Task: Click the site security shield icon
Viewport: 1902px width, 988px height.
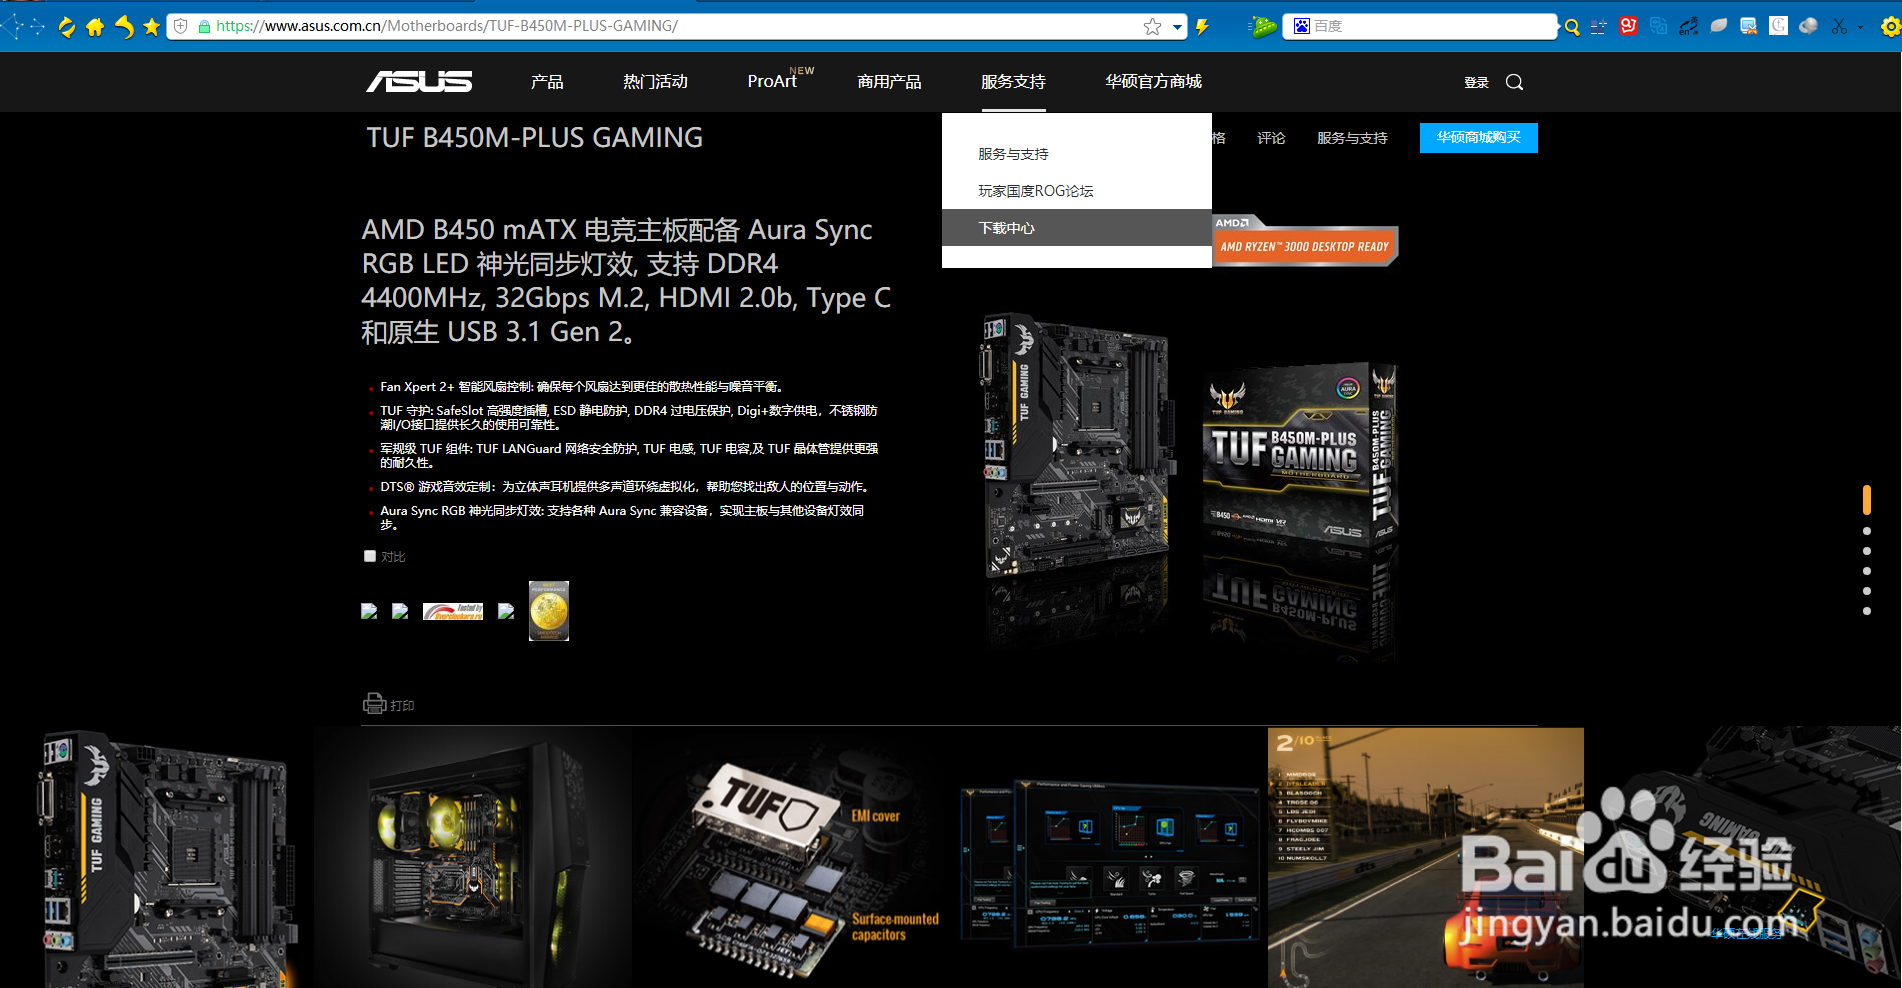Action: pos(181,26)
